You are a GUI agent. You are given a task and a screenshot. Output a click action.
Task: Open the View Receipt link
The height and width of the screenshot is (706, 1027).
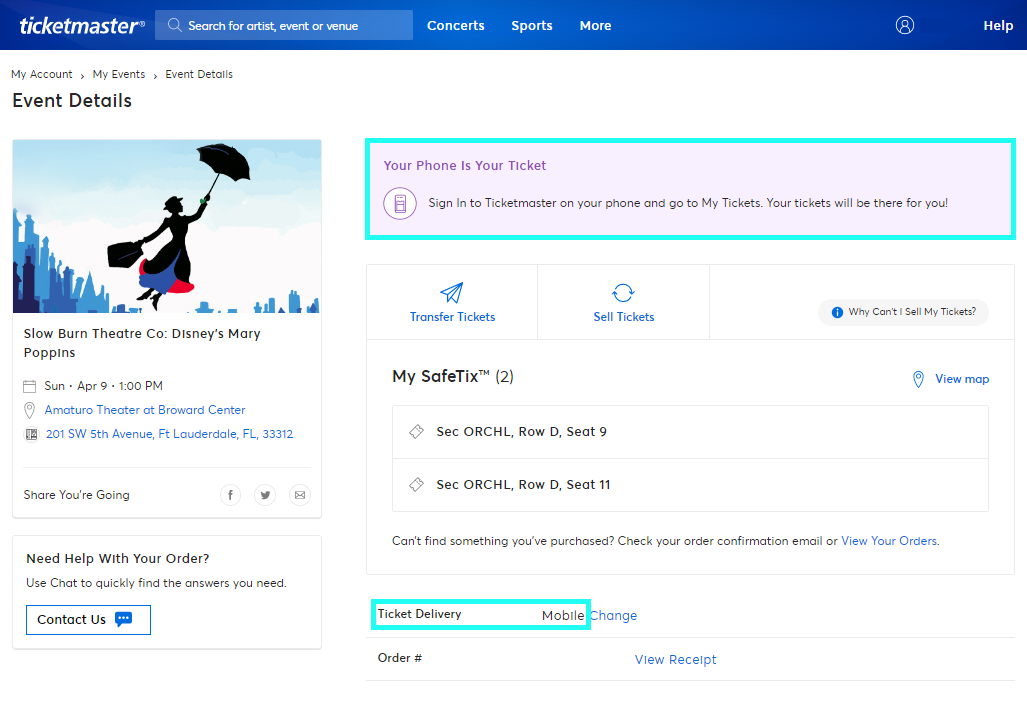click(x=675, y=659)
